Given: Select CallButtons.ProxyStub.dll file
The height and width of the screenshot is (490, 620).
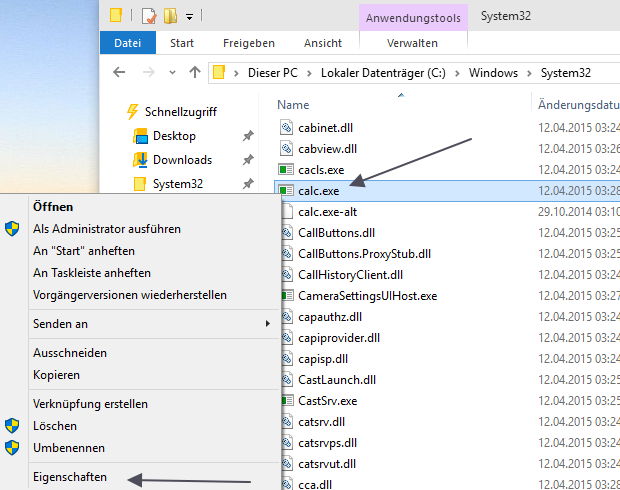Looking at the screenshot, I should coord(365,254).
